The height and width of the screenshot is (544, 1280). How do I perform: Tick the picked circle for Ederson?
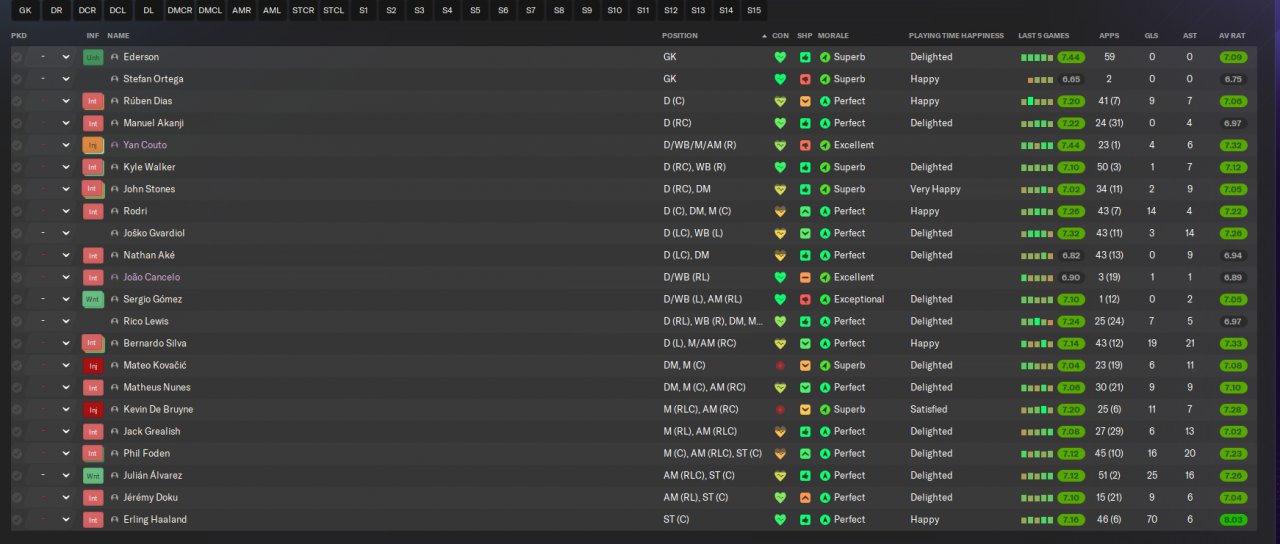17,57
